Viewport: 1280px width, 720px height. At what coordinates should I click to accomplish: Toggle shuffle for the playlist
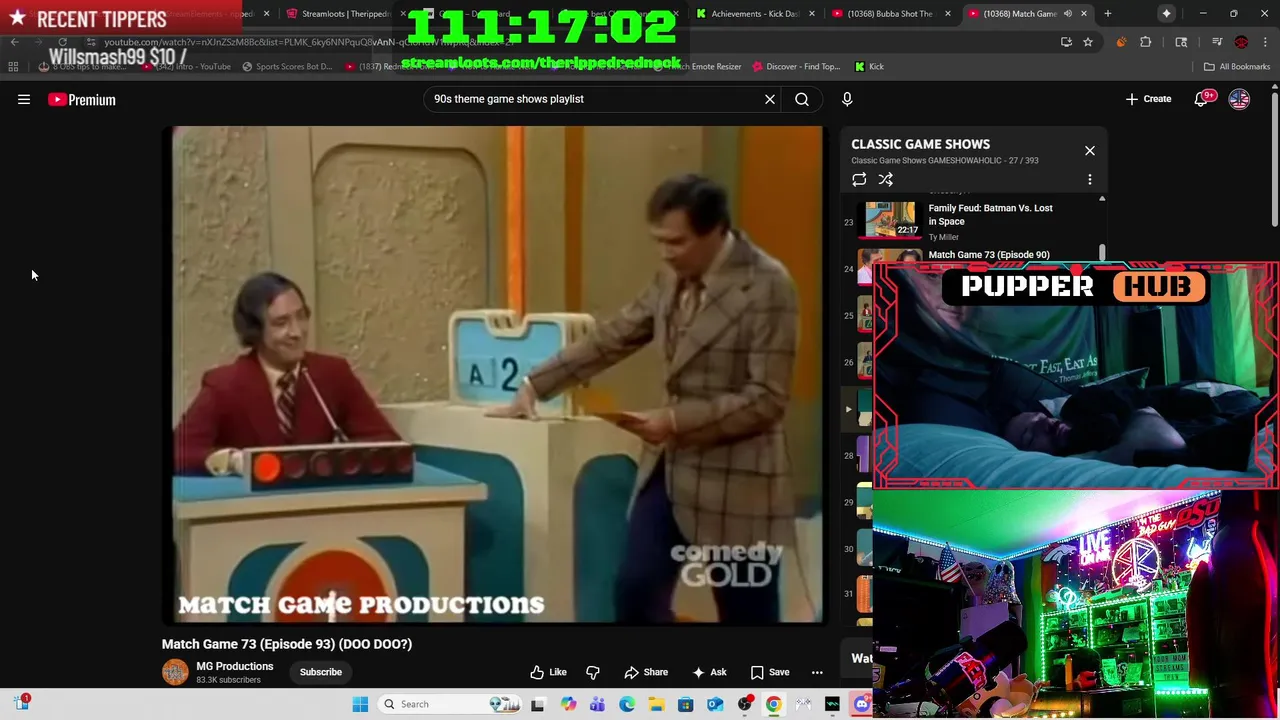[x=886, y=180]
